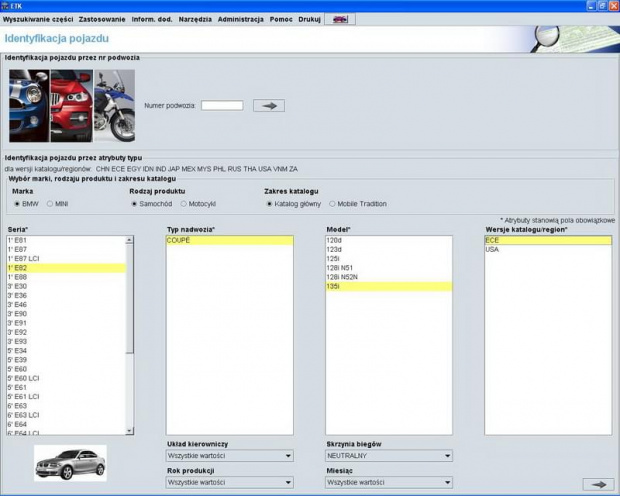The height and width of the screenshot is (496, 620).
Task: Select model 135i
Action: pyautogui.click(x=389, y=286)
